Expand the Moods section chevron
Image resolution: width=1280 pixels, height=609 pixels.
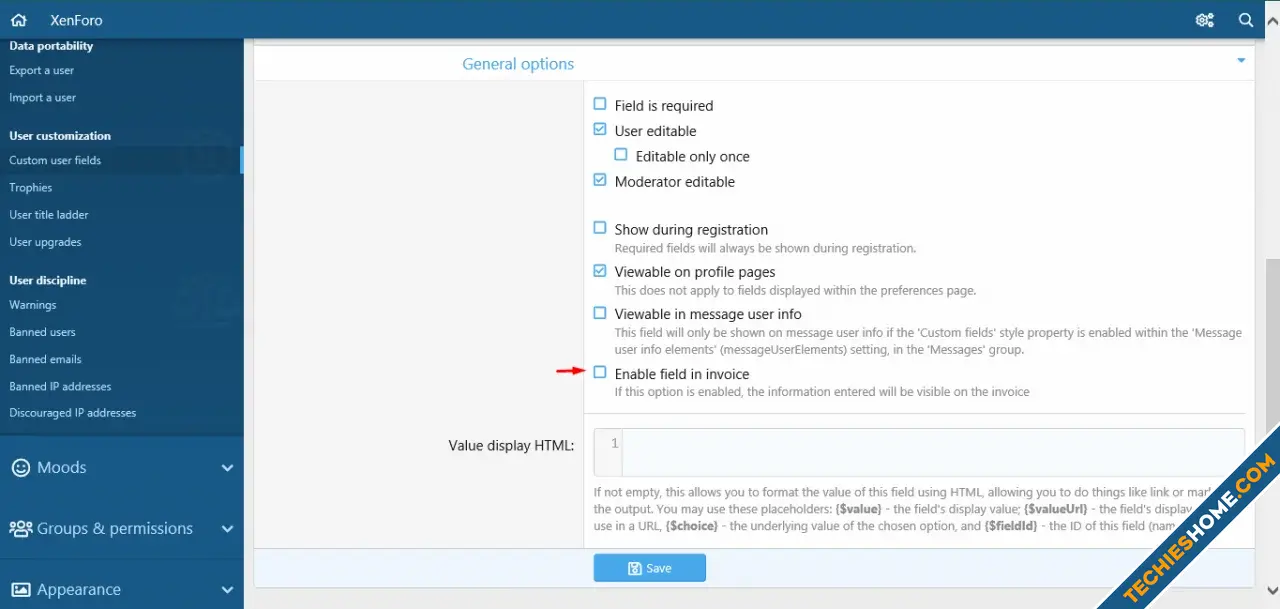(227, 468)
